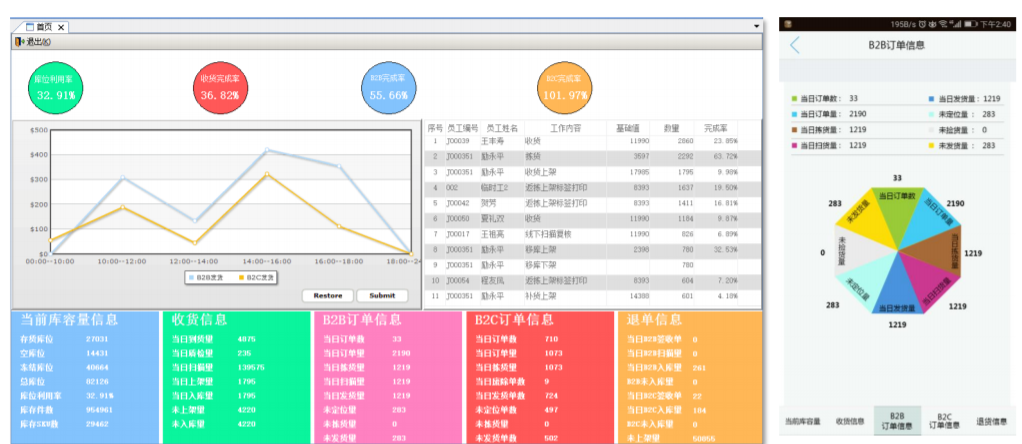1022x444 pixels.
Task: Click the 库存SKU数 29462 entry
Action: [65, 424]
